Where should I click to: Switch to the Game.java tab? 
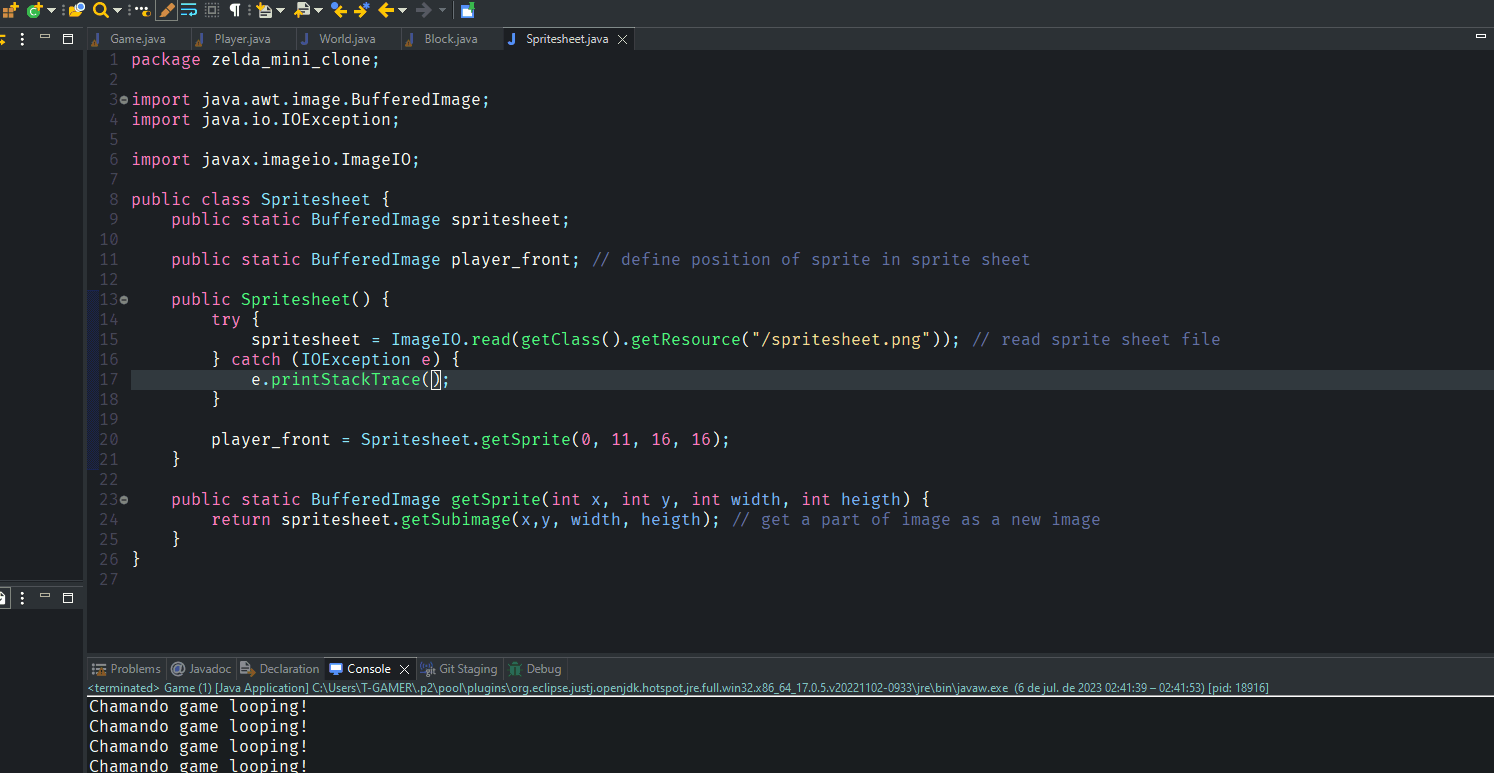137,39
